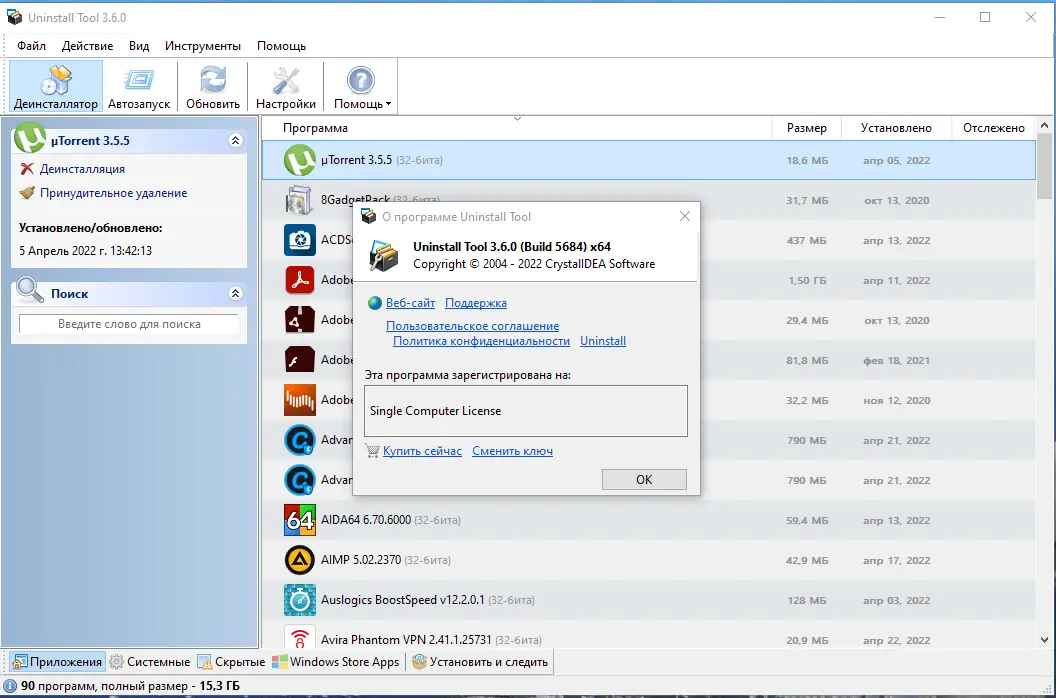Open the Помощь question mark icon

(360, 80)
